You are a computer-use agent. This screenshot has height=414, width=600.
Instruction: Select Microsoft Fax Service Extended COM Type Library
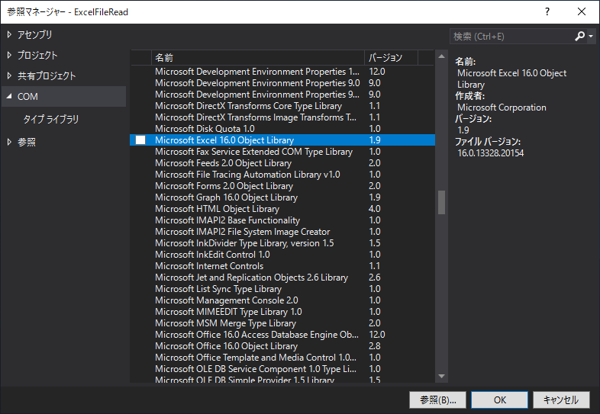click(x=282, y=152)
